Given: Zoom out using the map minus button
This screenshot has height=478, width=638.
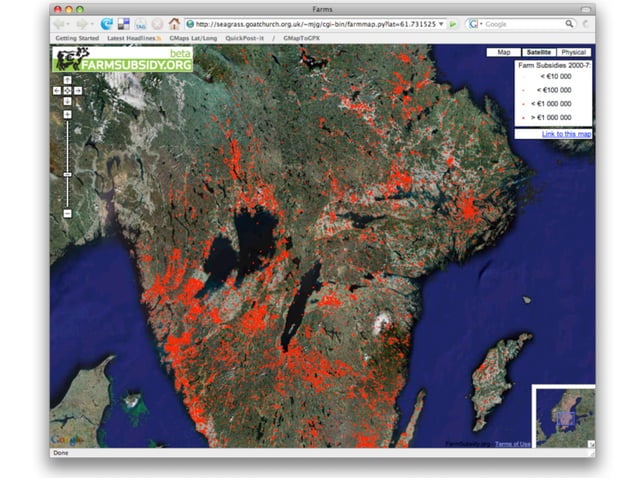Looking at the screenshot, I should point(67,213).
